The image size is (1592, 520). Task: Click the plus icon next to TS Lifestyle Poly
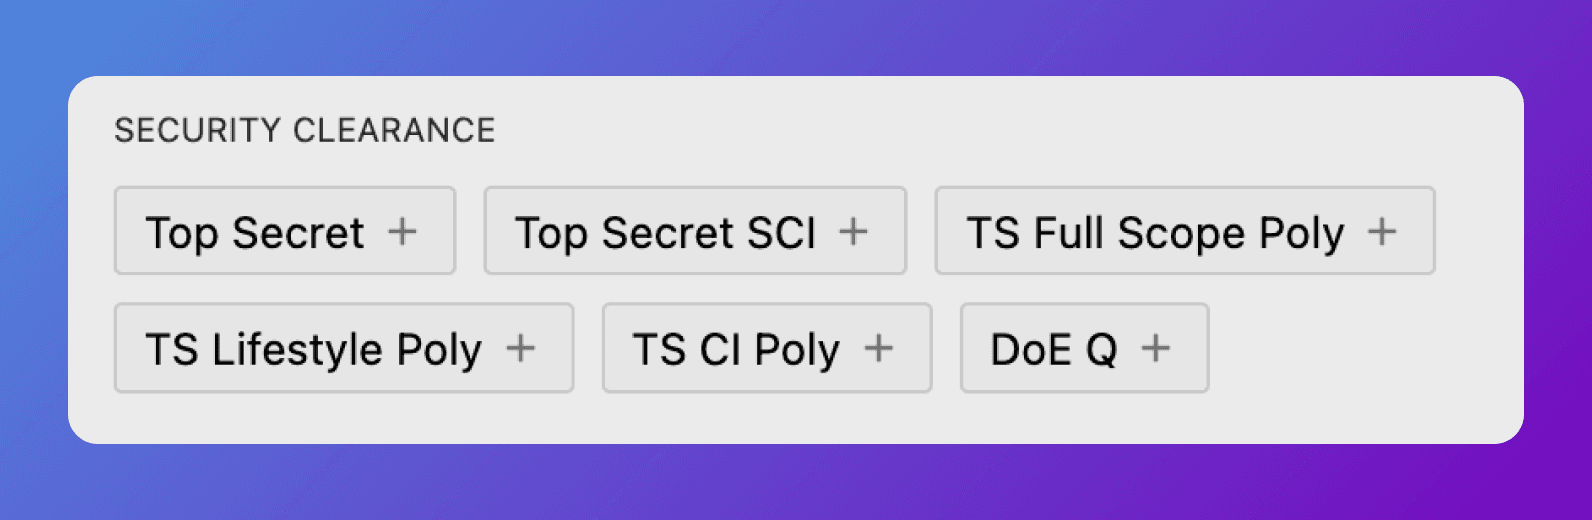coord(520,349)
